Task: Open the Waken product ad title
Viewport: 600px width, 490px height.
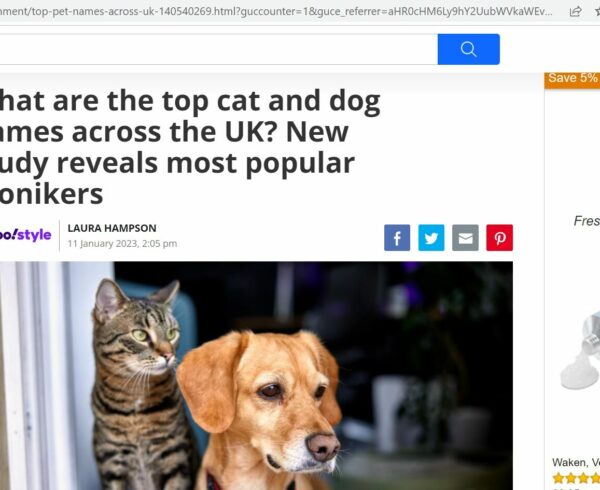Action: pos(576,462)
